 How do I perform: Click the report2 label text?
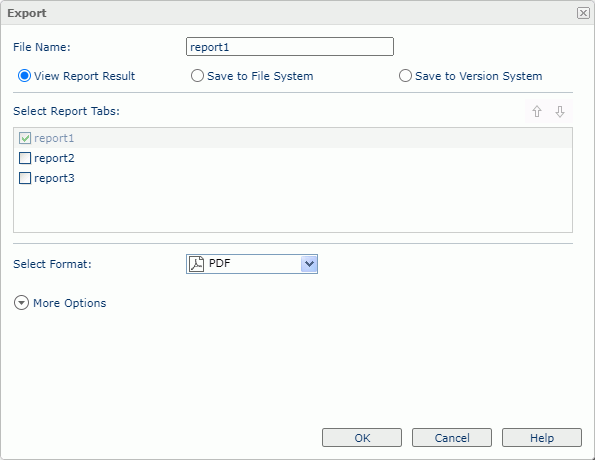click(x=54, y=158)
